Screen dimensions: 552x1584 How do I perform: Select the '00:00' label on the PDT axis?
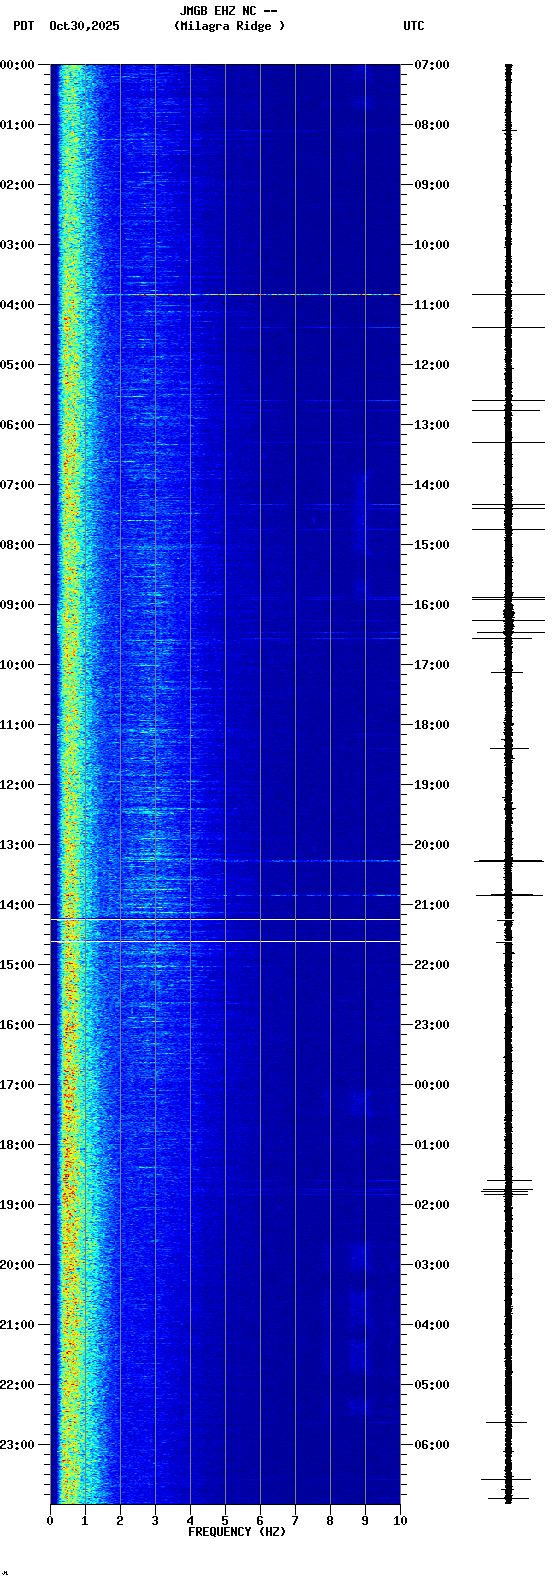17,65
